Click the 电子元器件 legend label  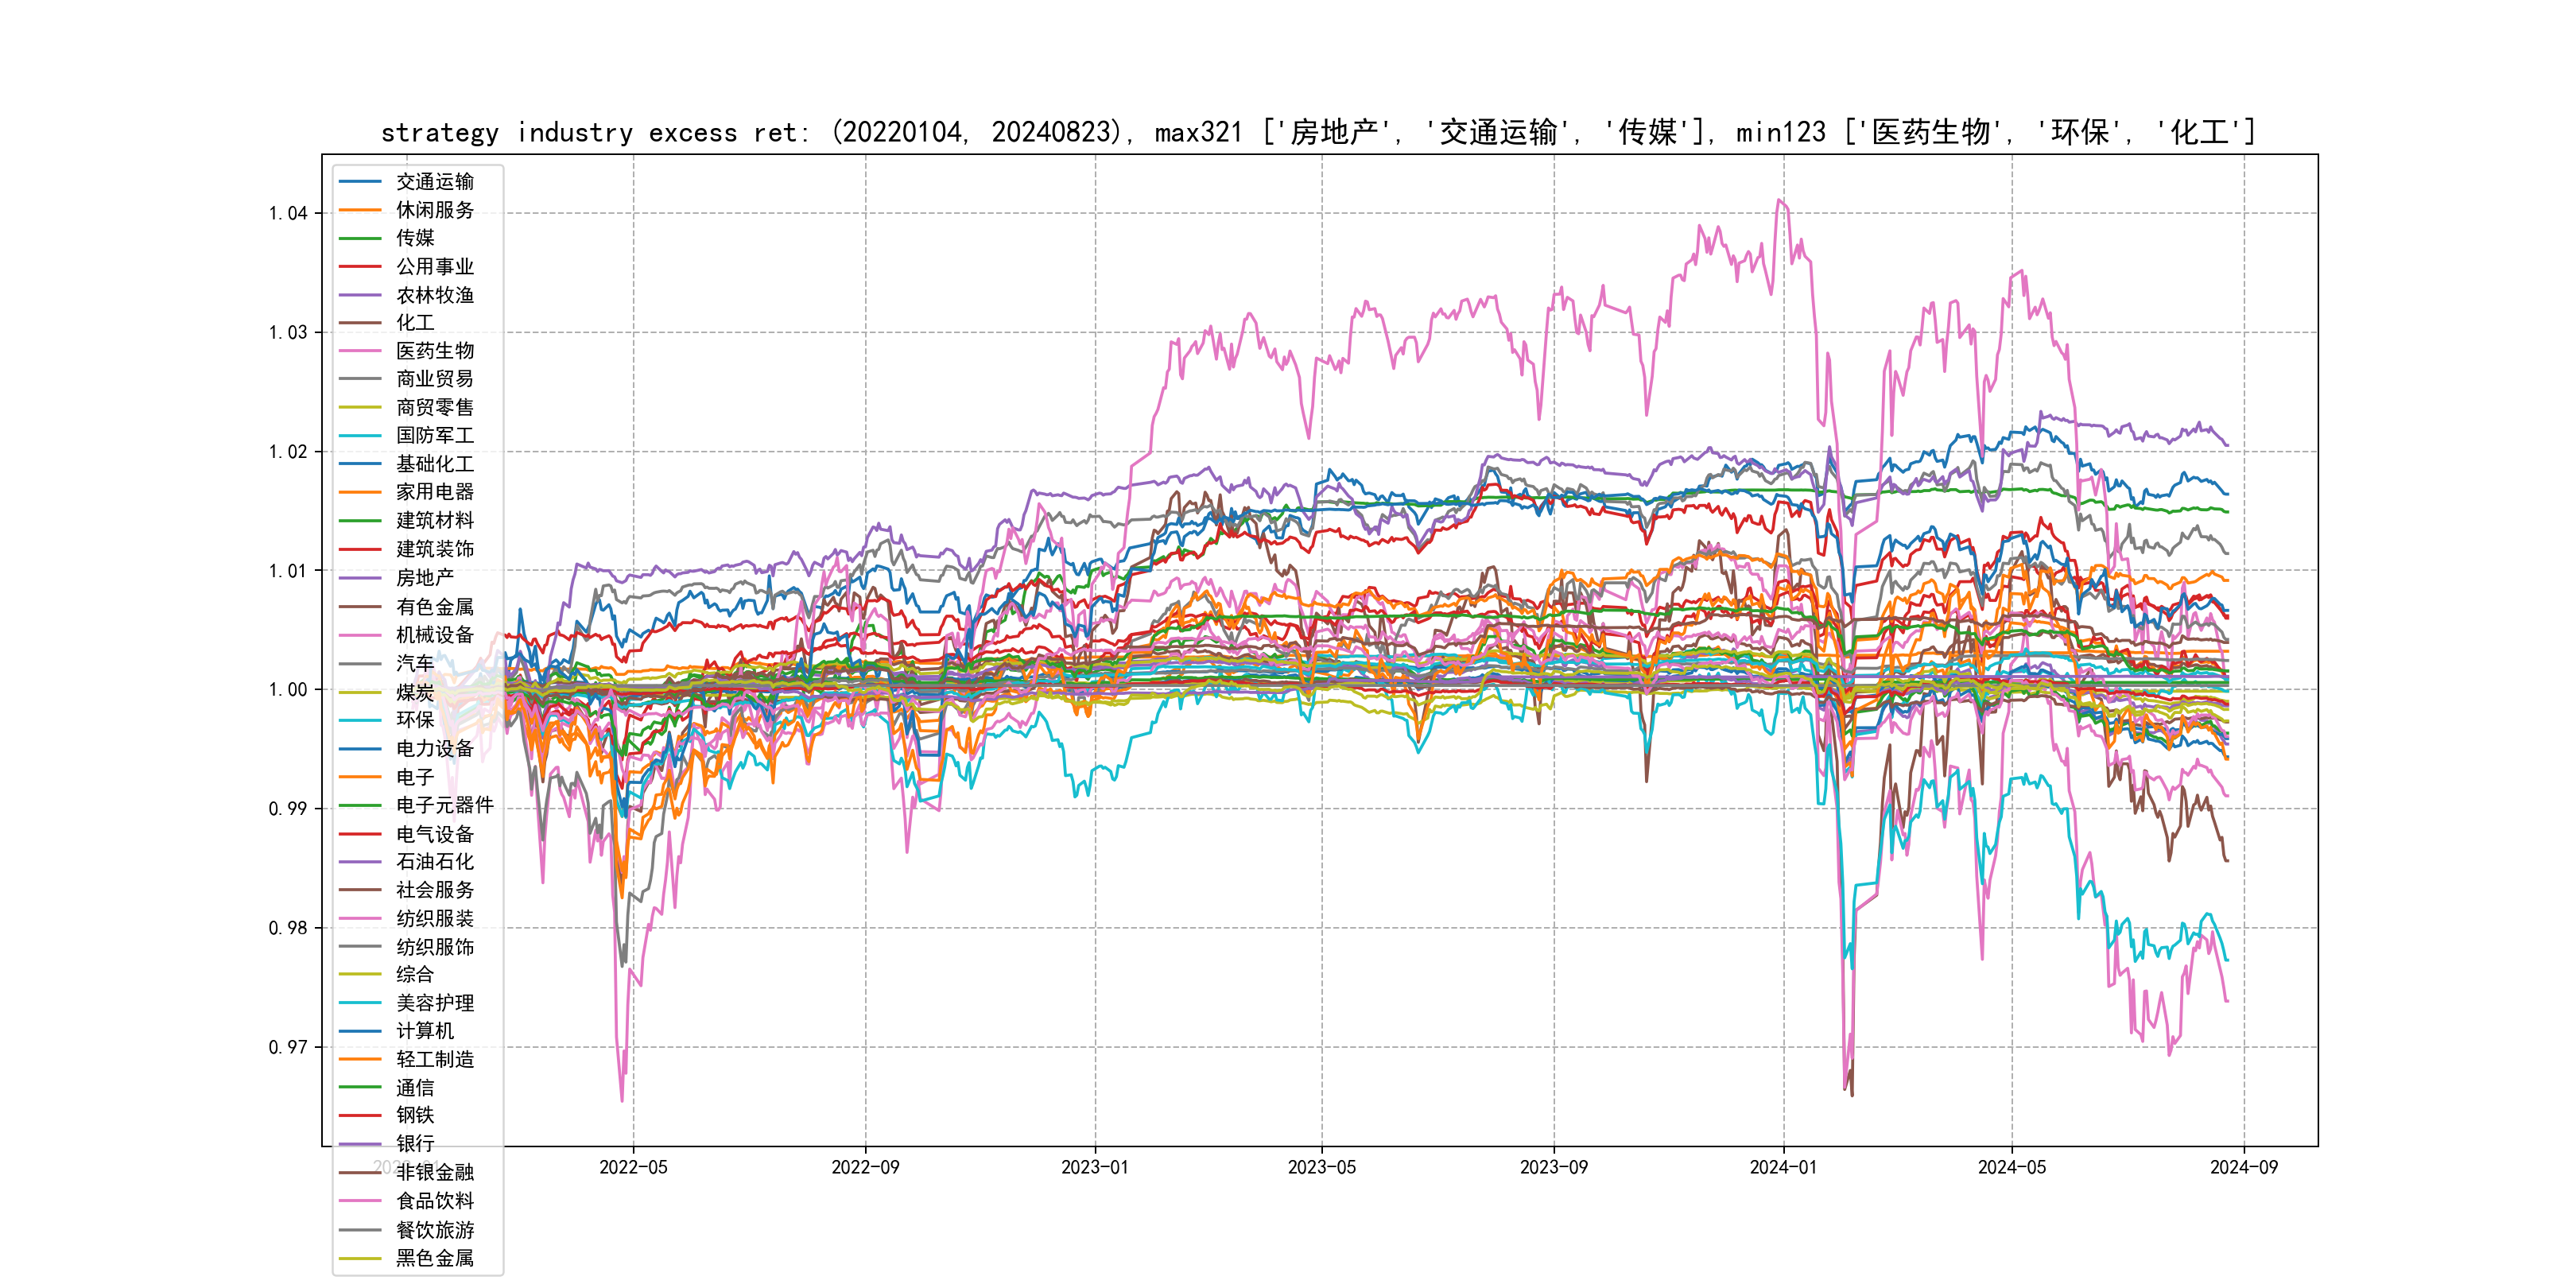point(445,805)
